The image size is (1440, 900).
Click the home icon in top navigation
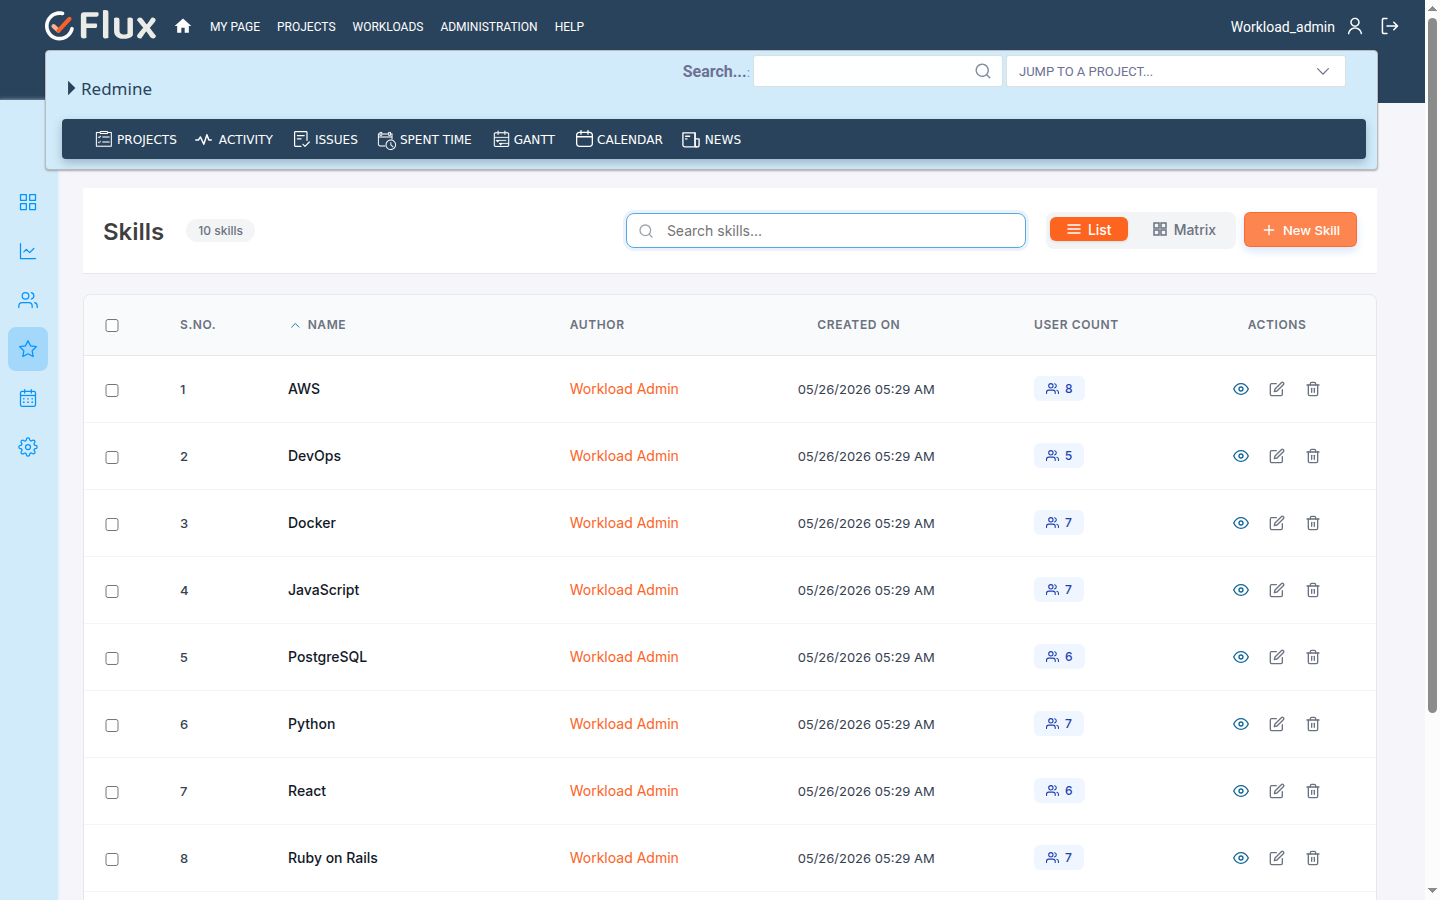pyautogui.click(x=183, y=26)
